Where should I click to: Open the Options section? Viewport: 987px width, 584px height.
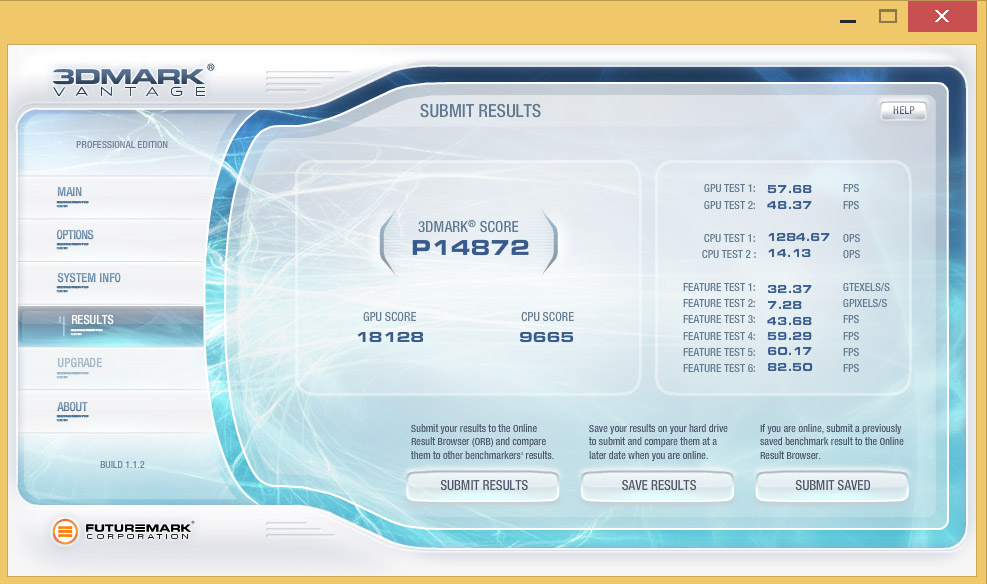click(111, 240)
